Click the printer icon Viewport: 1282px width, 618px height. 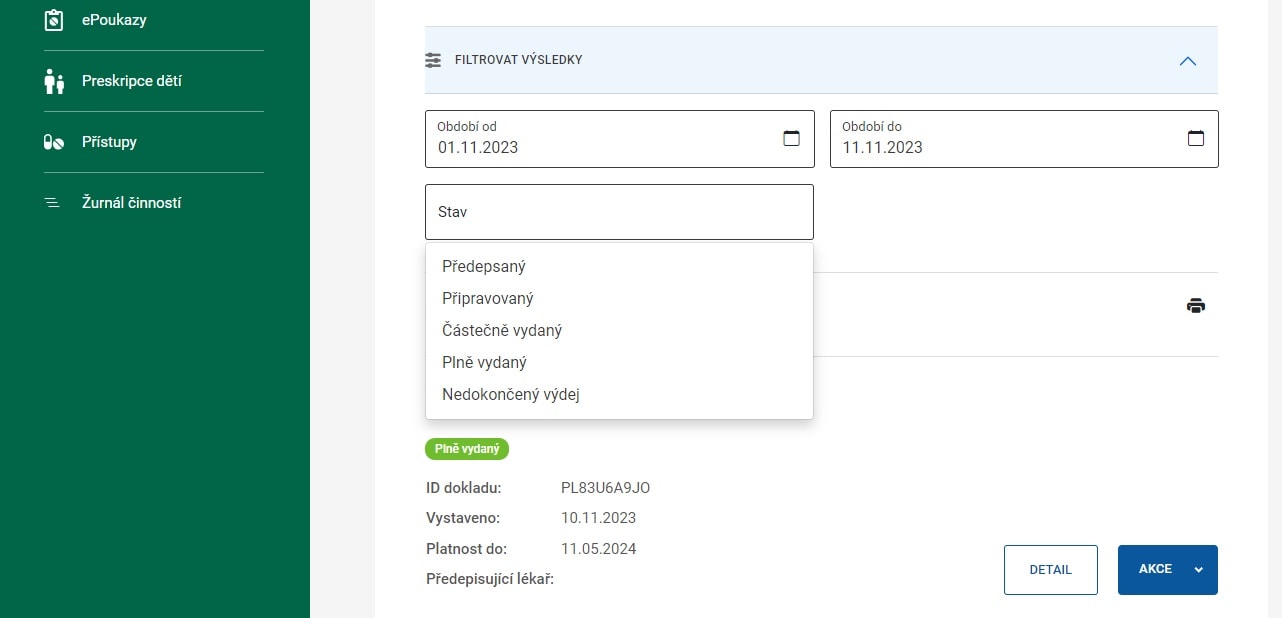[x=1195, y=306]
